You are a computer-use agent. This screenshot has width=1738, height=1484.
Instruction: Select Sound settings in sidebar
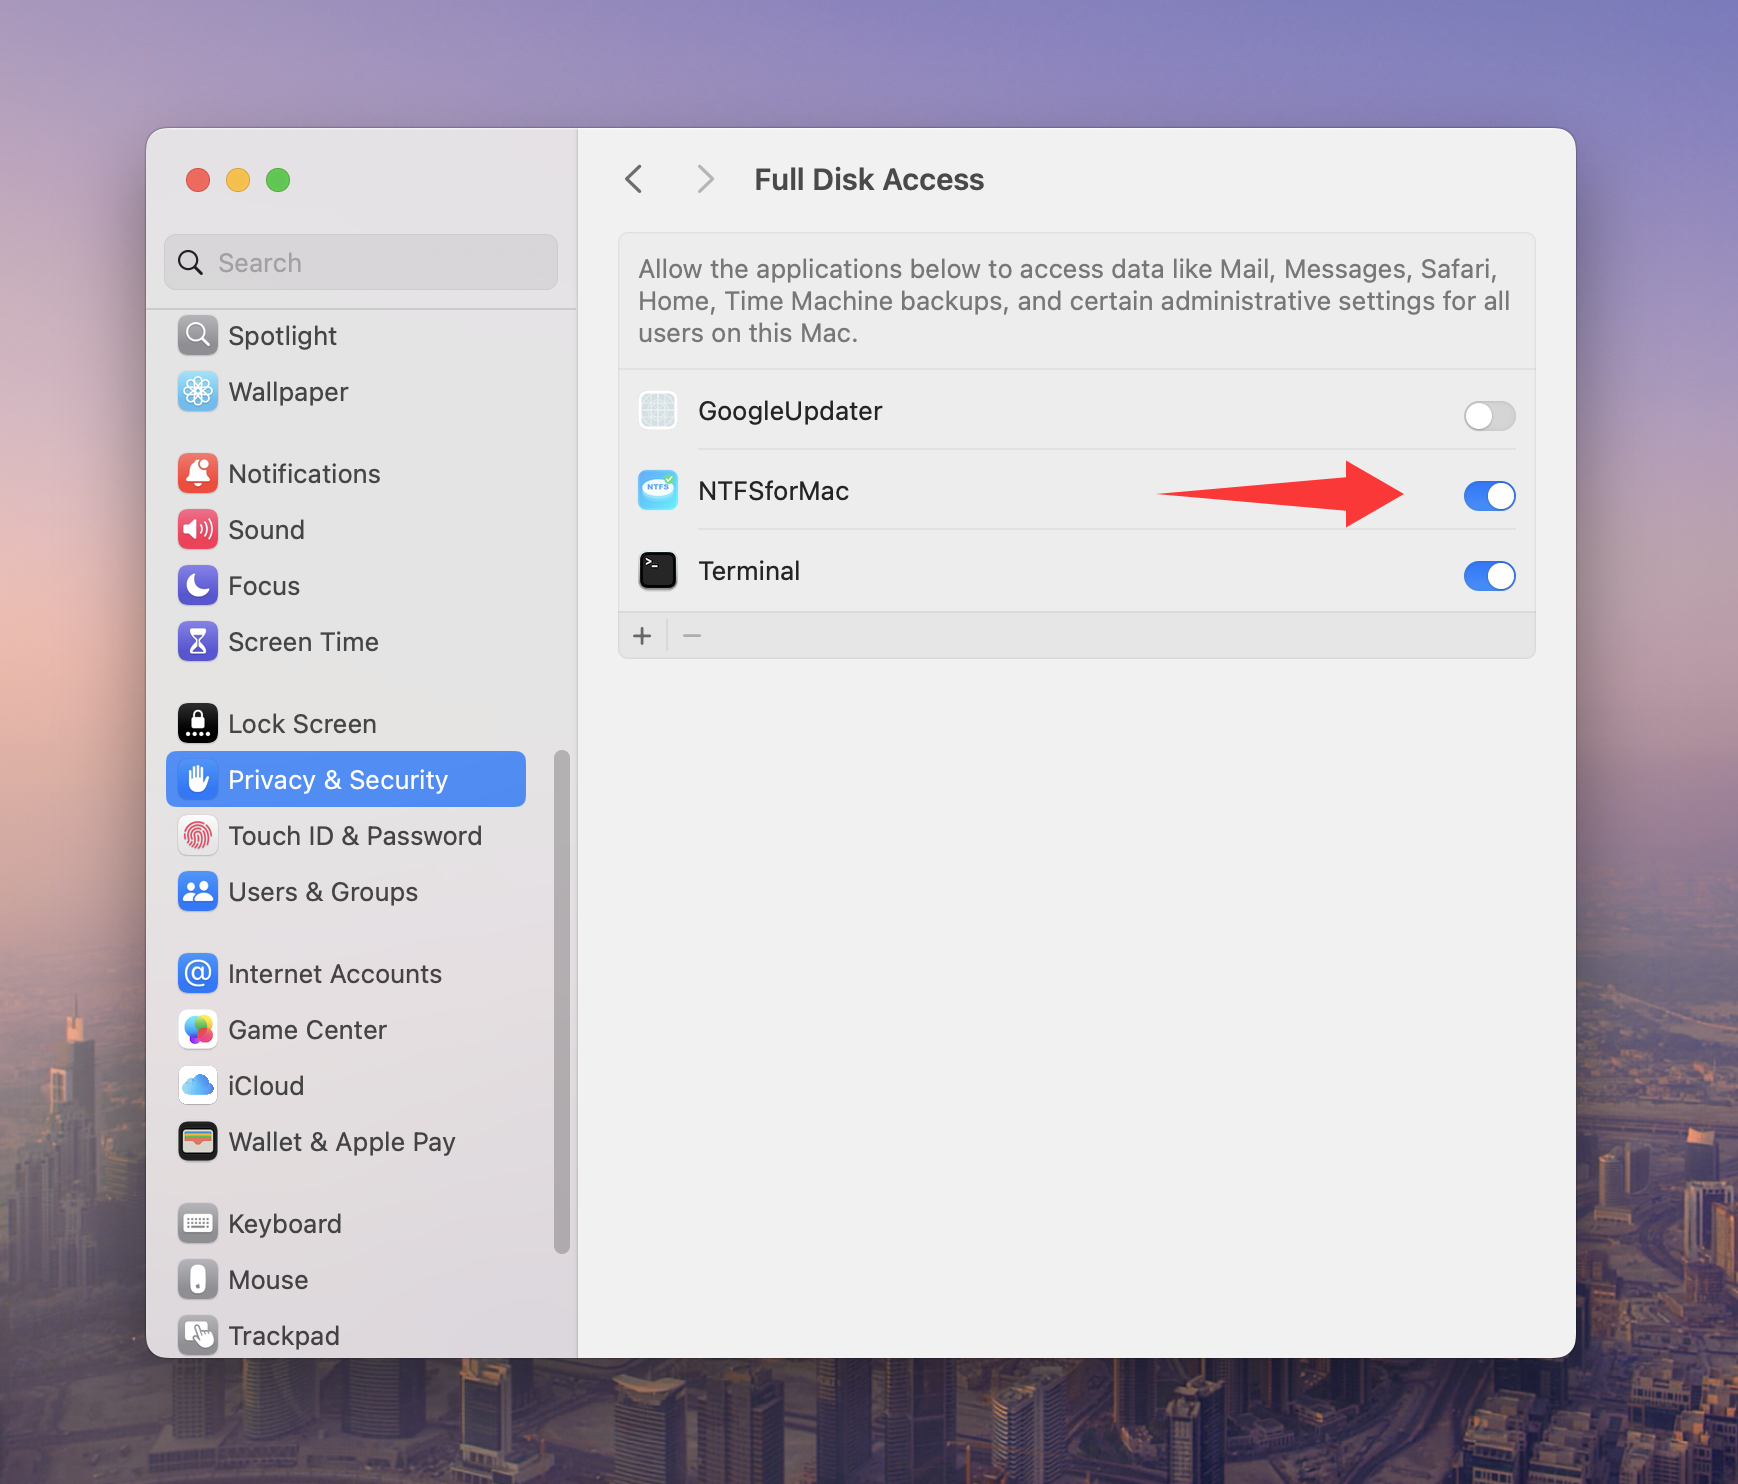coord(266,529)
